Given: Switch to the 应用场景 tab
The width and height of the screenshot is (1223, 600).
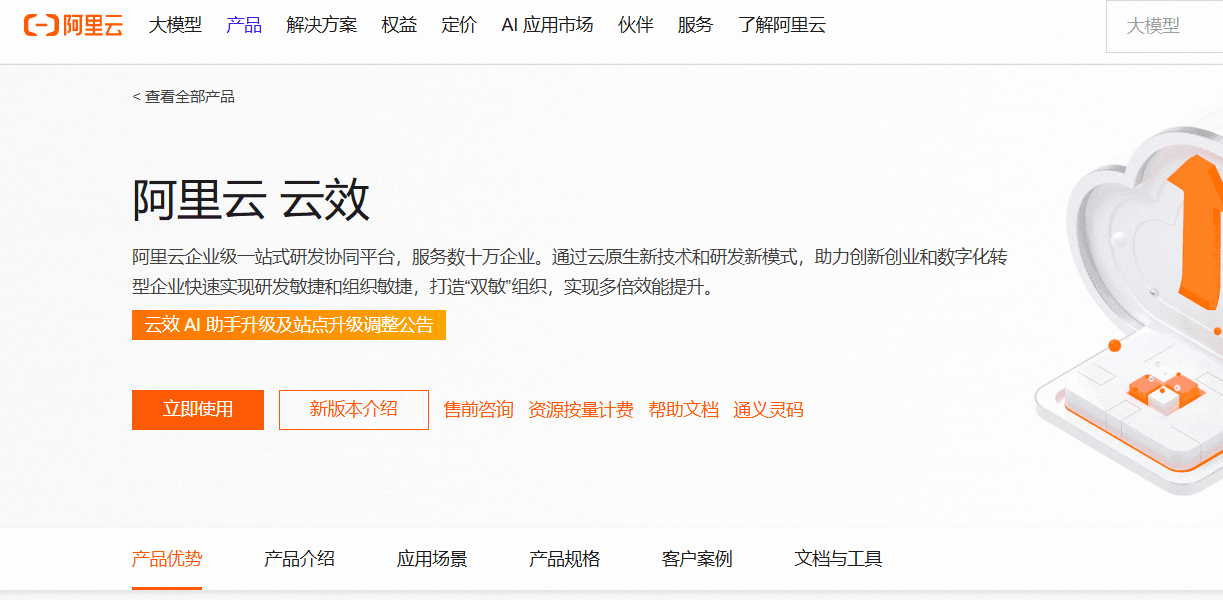Looking at the screenshot, I should tap(432, 559).
